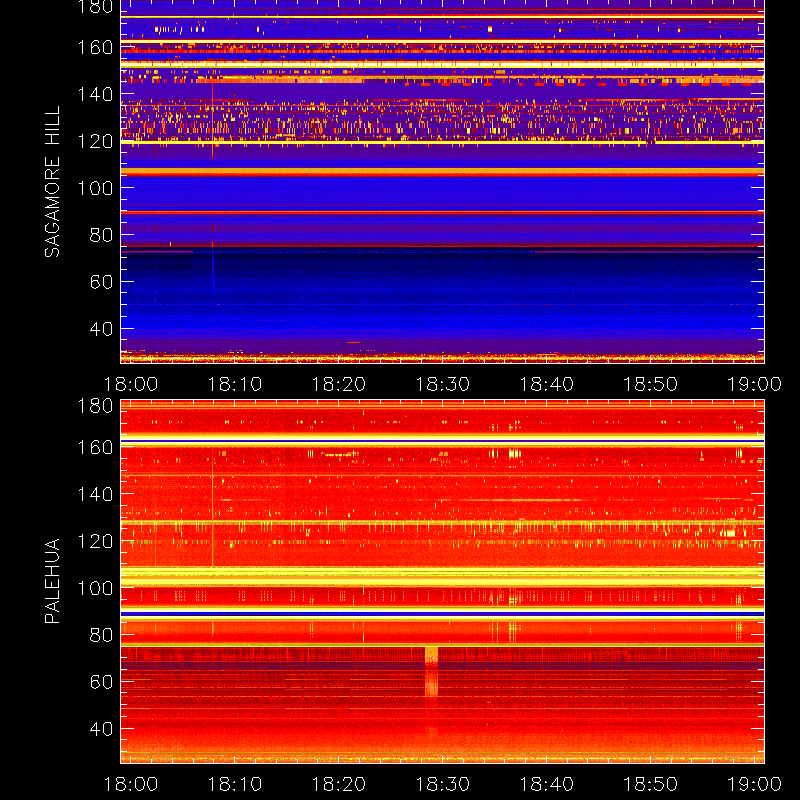This screenshot has width=800, height=800.
Task: Click 18:10 time label under Palehua plot
Action: coord(235,784)
